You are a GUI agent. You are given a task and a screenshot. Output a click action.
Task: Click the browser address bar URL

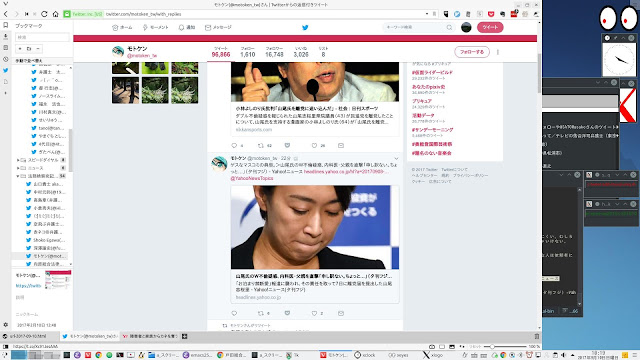tap(144, 14)
